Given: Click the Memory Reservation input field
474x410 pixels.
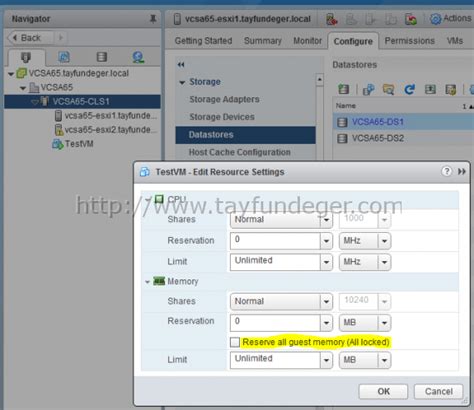Looking at the screenshot, I should pyautogui.click(x=275, y=322).
